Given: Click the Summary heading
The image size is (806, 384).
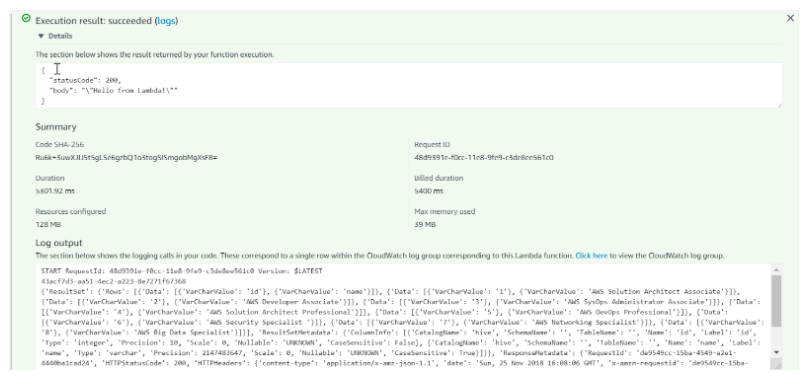Looking at the screenshot, I should [x=56, y=127].
